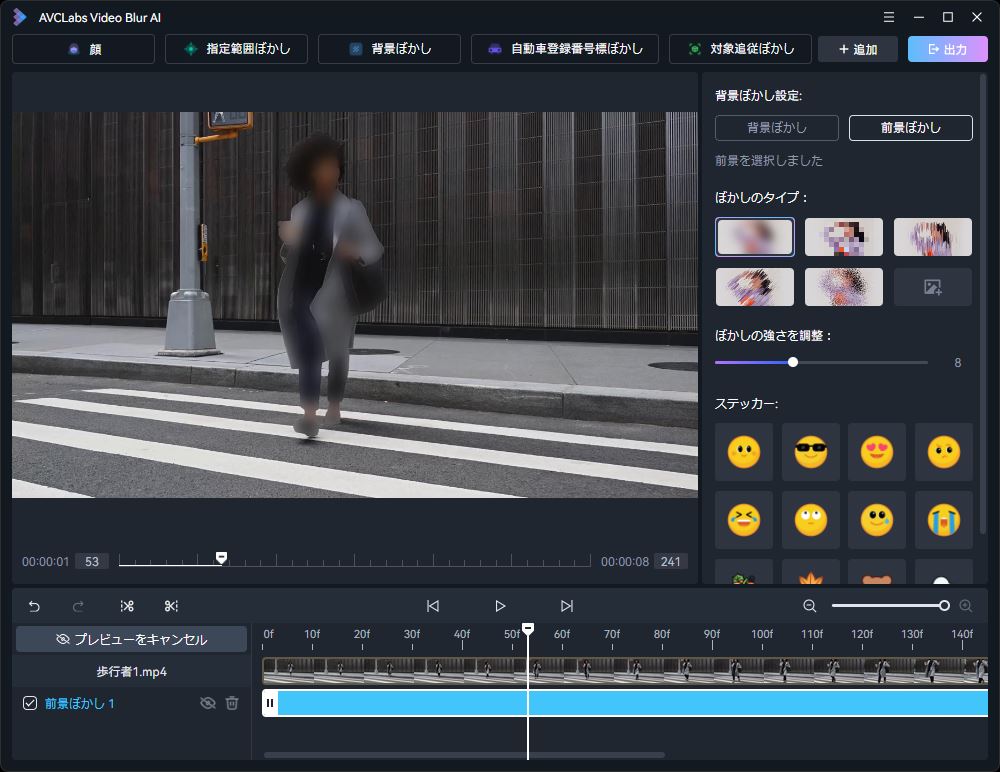Image resolution: width=1000 pixels, height=772 pixels.
Task: Click the ぼかしの強さ slider handle
Action: pos(793,362)
